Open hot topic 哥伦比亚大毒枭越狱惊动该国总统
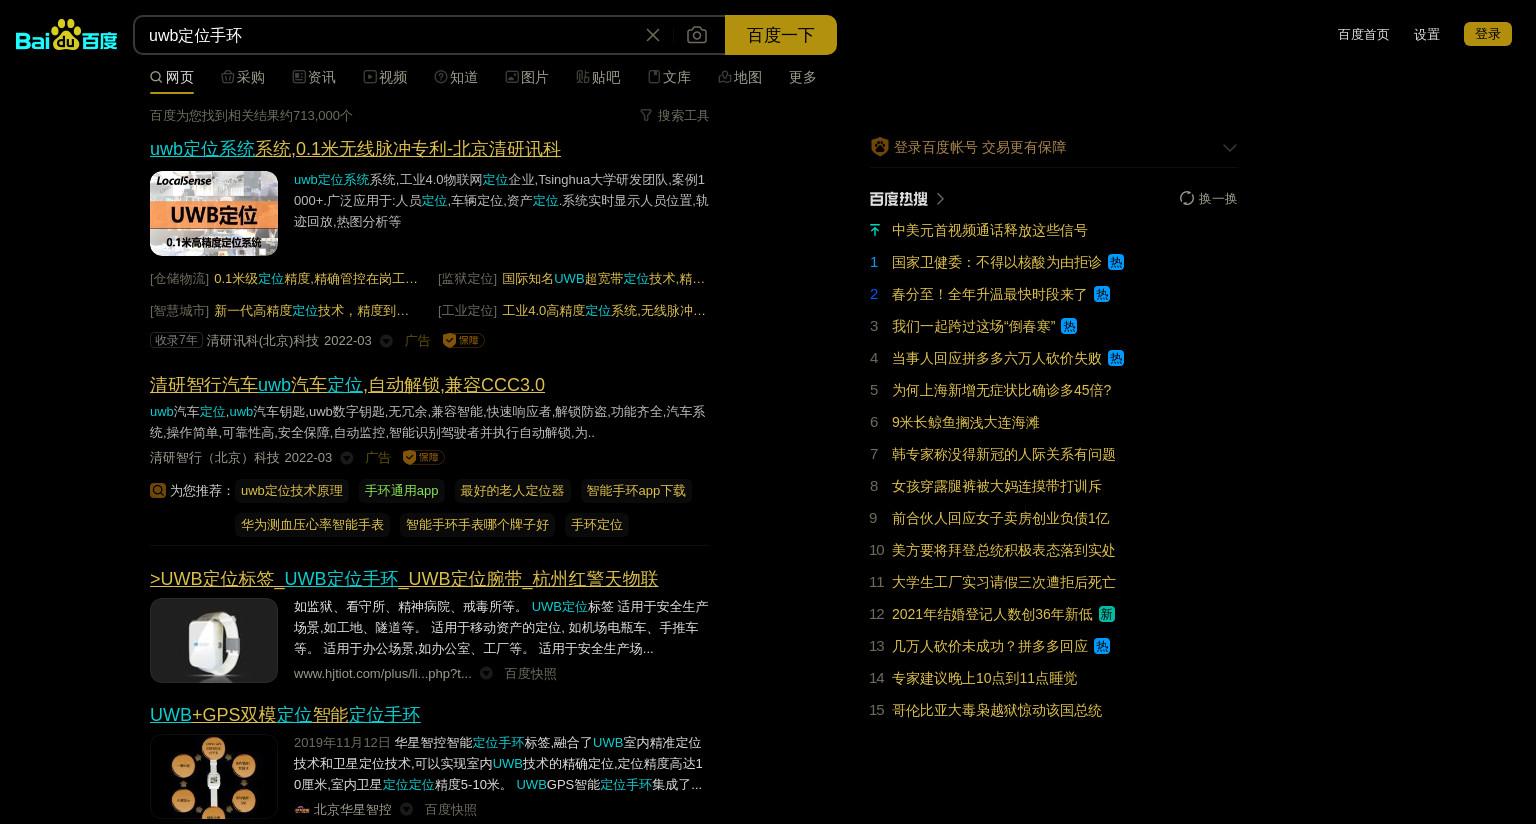The width and height of the screenshot is (1536, 824). [996, 711]
